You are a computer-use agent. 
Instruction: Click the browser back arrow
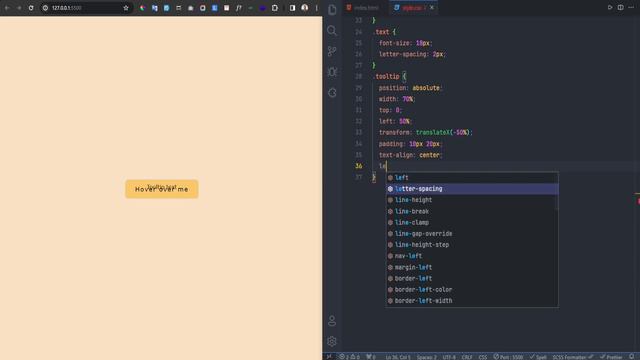7,8
